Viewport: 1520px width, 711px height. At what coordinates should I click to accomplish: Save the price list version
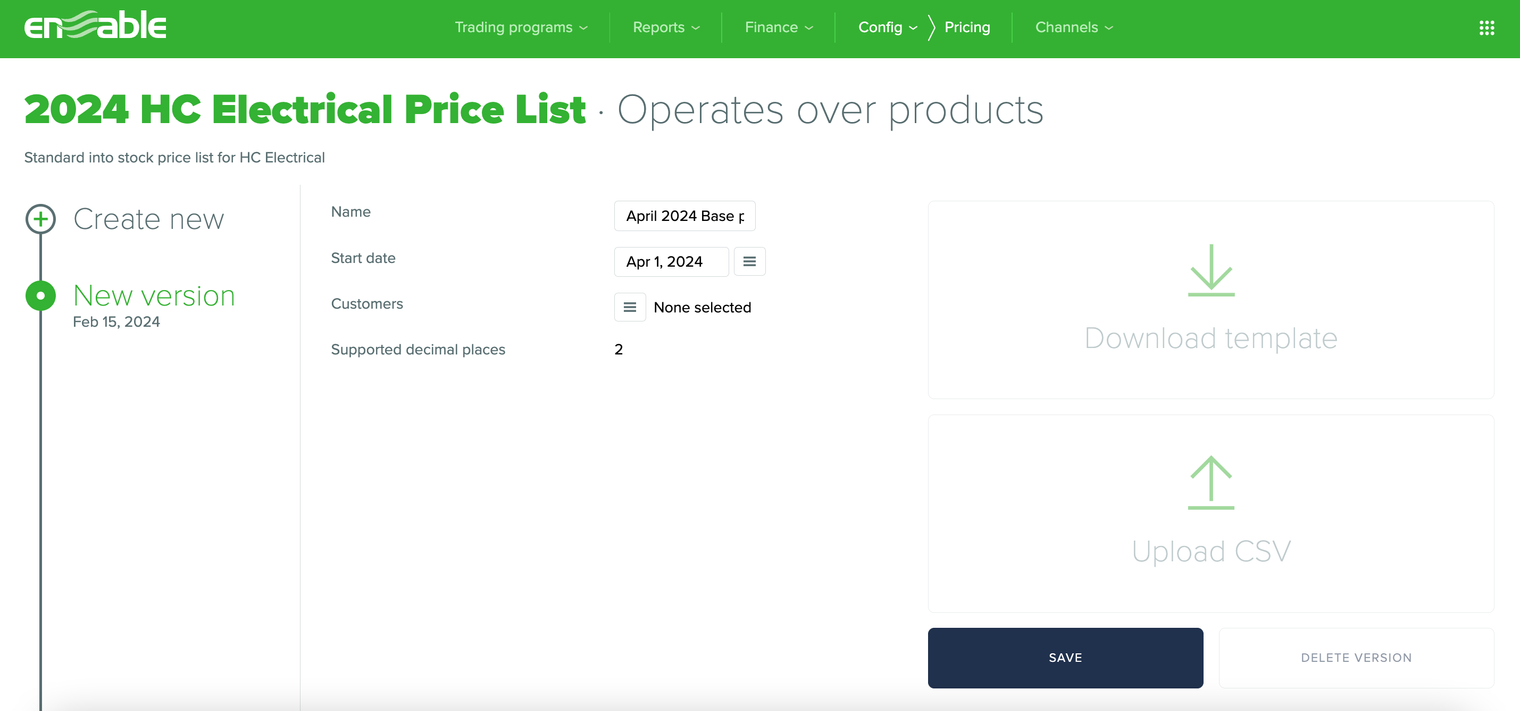click(1065, 658)
